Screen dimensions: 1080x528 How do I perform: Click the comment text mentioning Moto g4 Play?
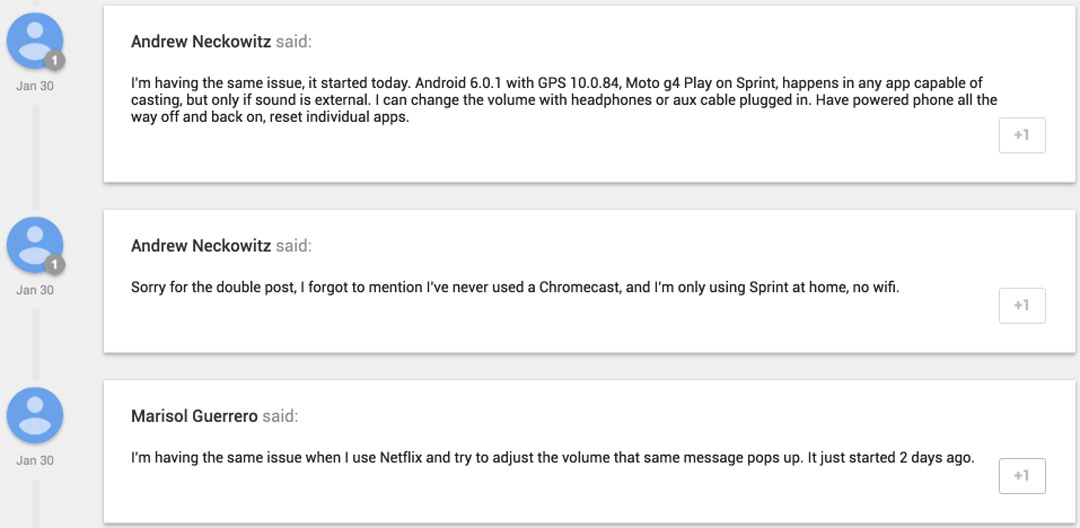560,100
